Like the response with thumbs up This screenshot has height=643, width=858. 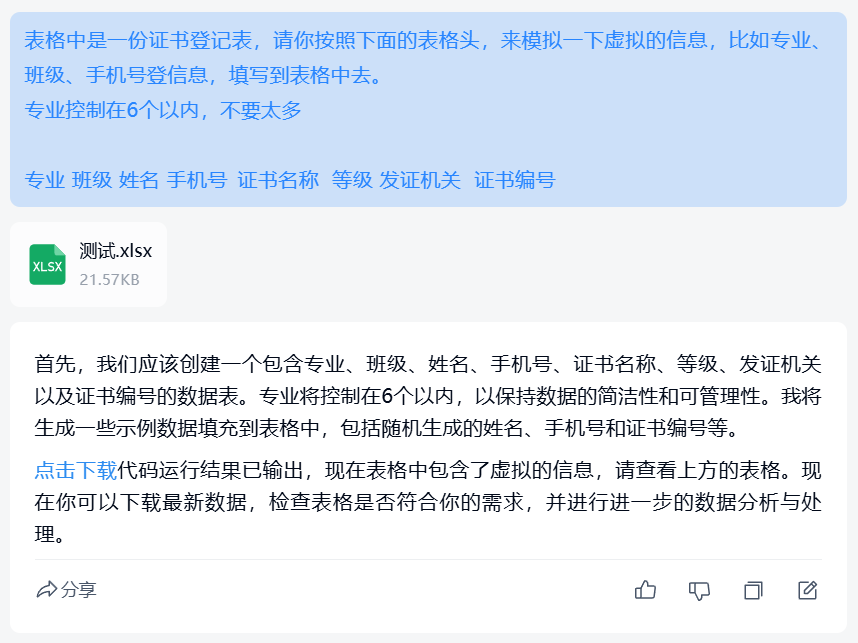tap(645, 590)
